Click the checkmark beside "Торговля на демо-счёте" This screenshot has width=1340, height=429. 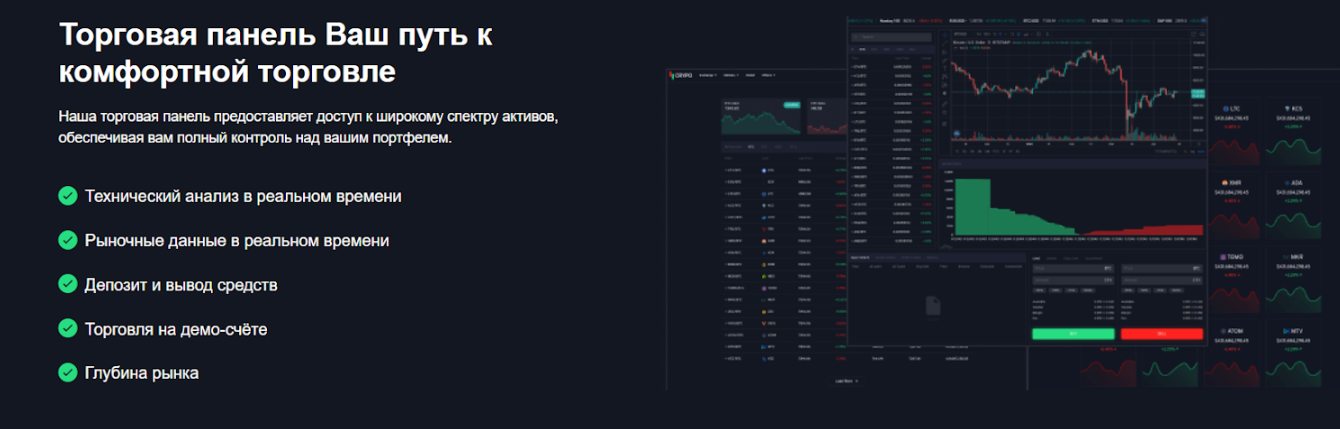click(68, 329)
